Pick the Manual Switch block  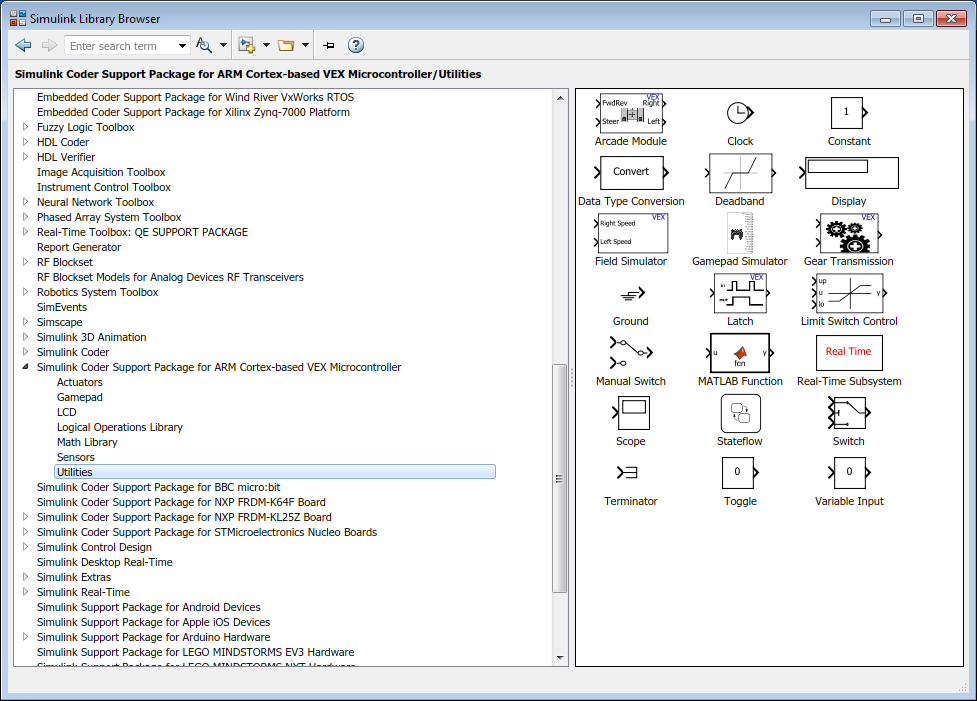coord(630,353)
